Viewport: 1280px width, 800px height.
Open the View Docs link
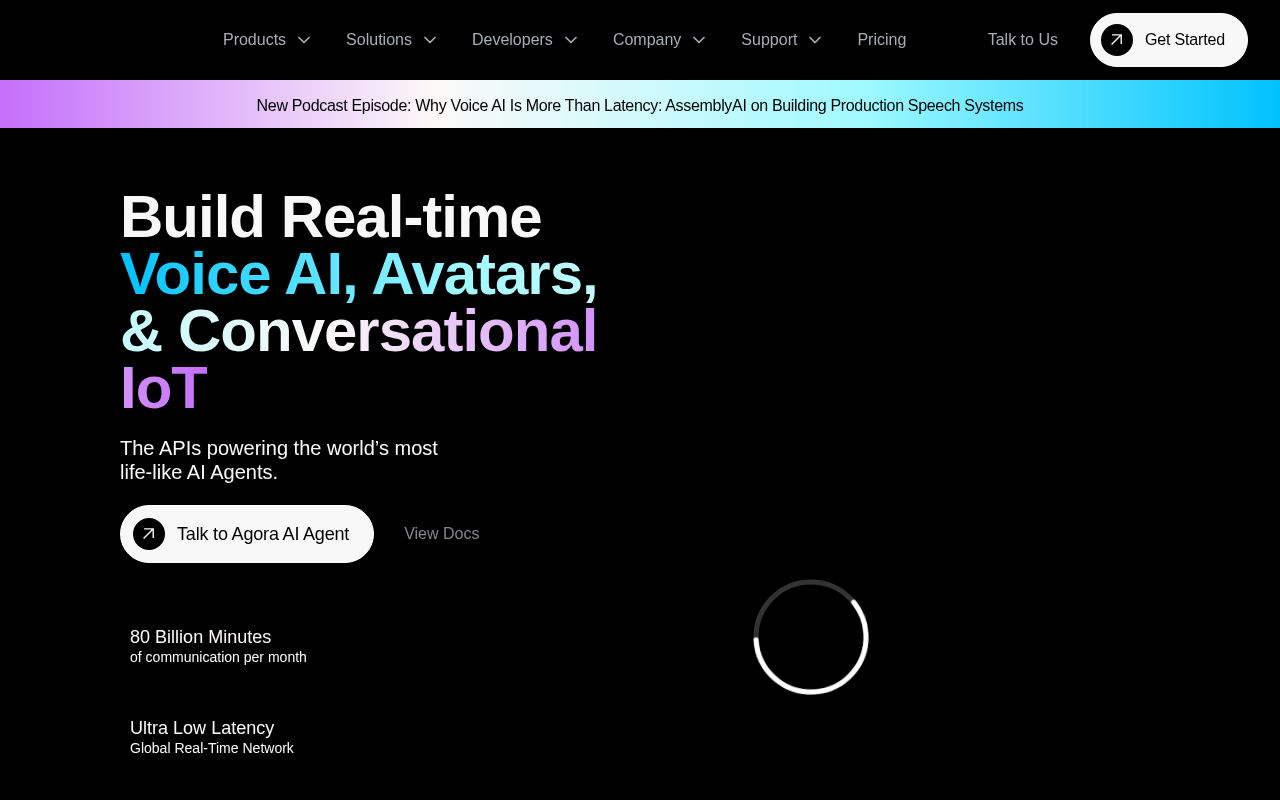click(442, 534)
